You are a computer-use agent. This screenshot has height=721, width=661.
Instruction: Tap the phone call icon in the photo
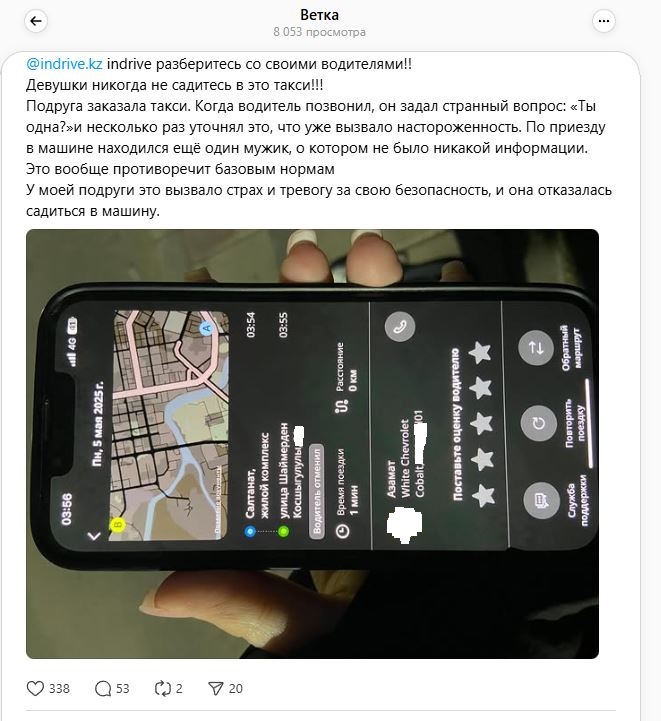tap(399, 326)
